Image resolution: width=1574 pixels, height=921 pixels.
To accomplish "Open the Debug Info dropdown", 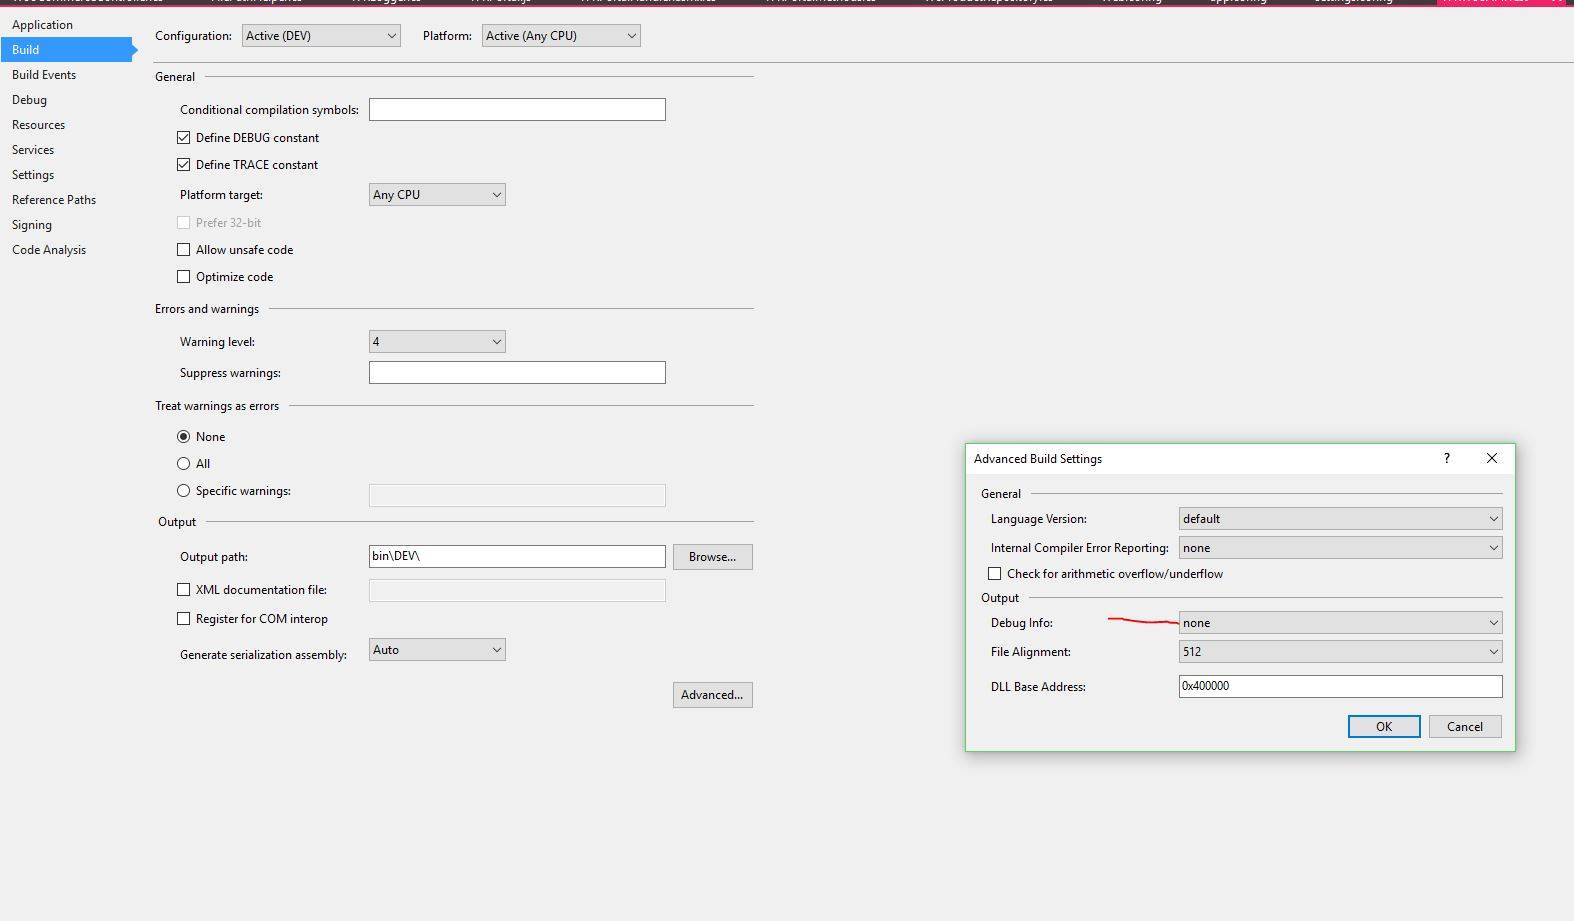I will coord(1340,623).
